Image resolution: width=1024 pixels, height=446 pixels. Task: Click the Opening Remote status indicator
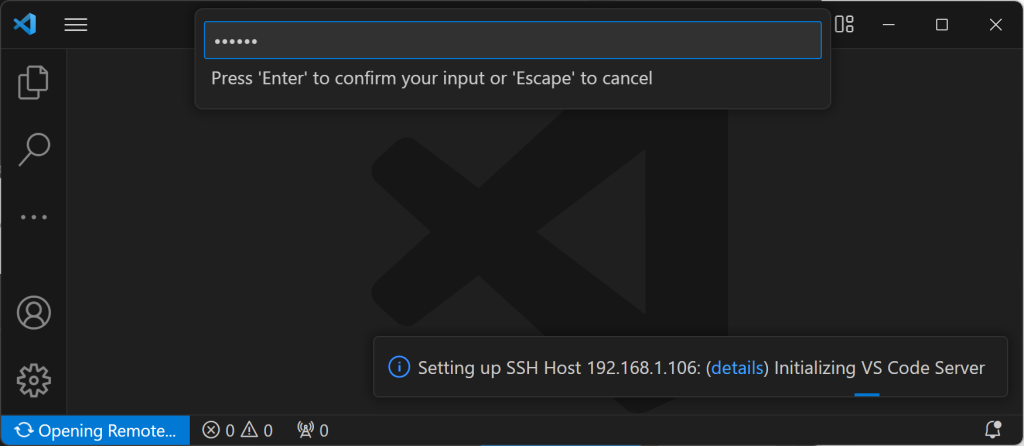pos(95,431)
